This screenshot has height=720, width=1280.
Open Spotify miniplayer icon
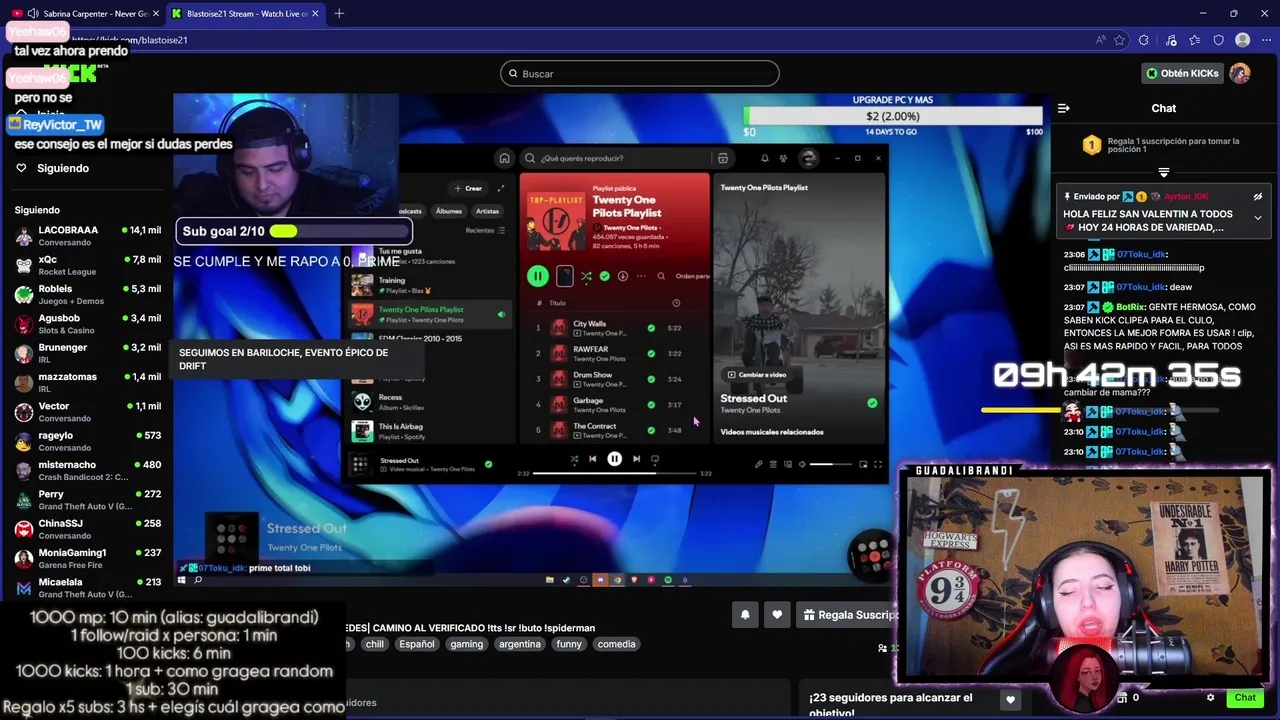[x=863, y=464]
